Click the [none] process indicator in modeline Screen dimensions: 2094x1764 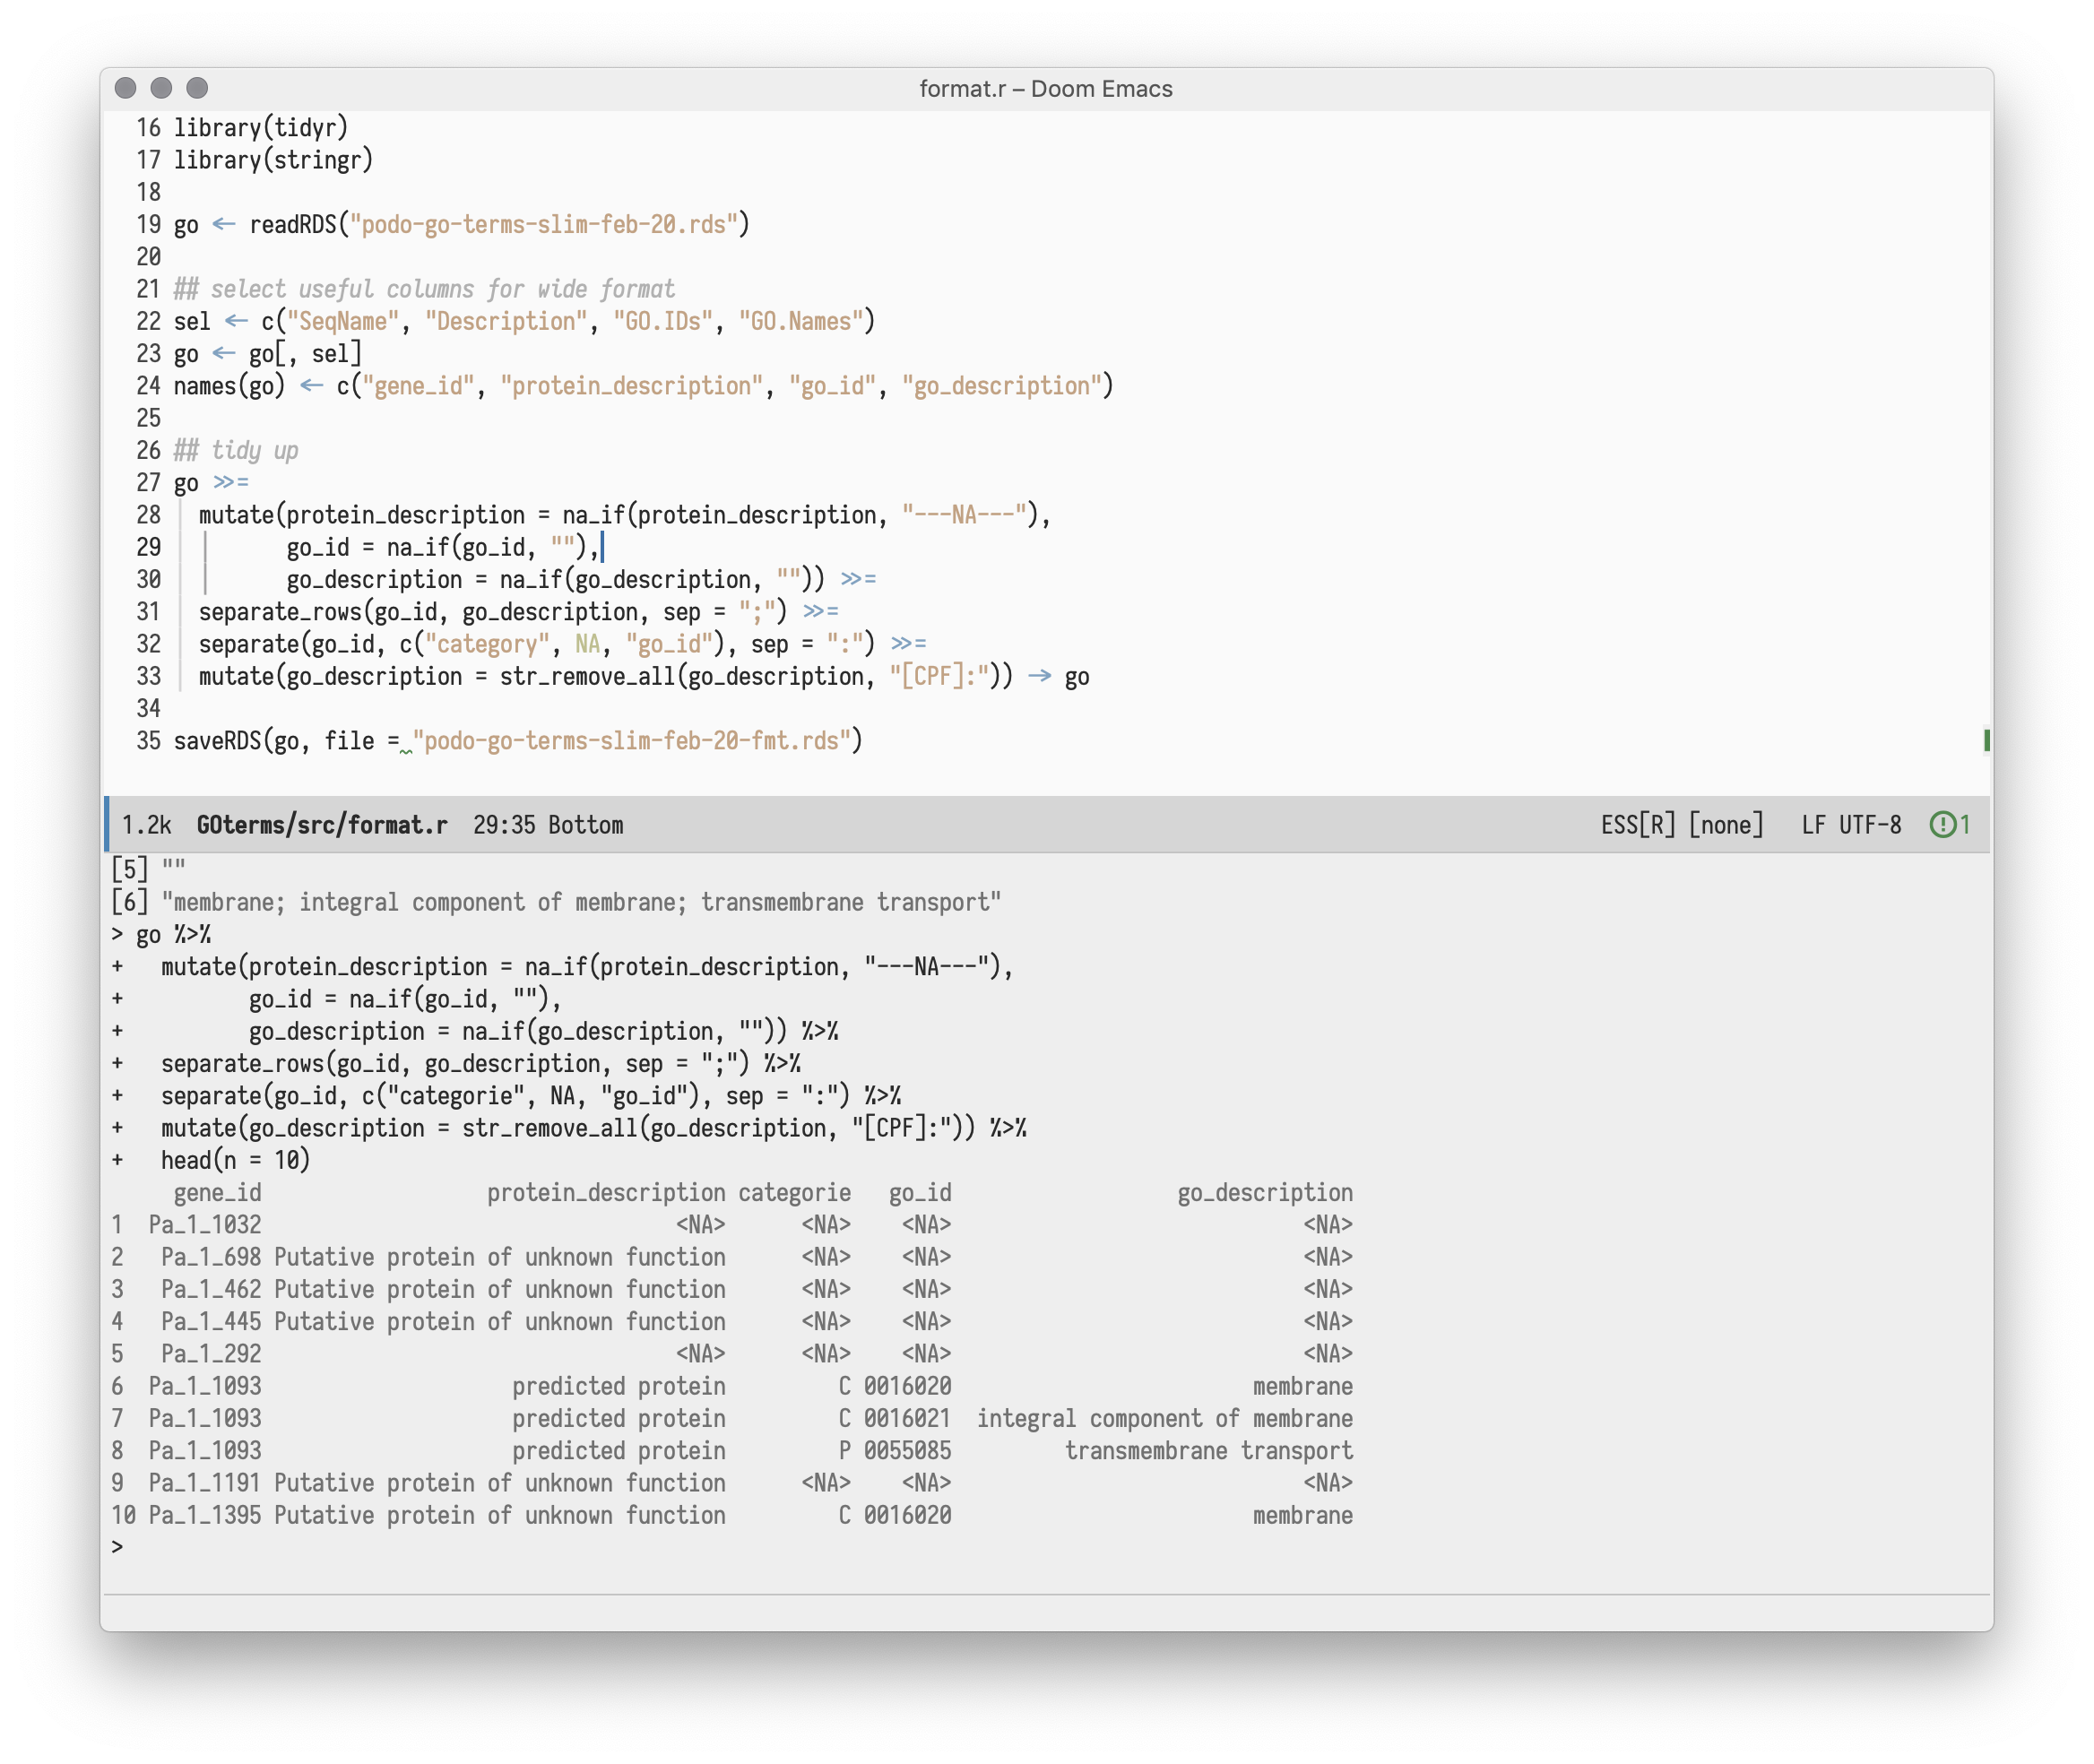(1726, 825)
